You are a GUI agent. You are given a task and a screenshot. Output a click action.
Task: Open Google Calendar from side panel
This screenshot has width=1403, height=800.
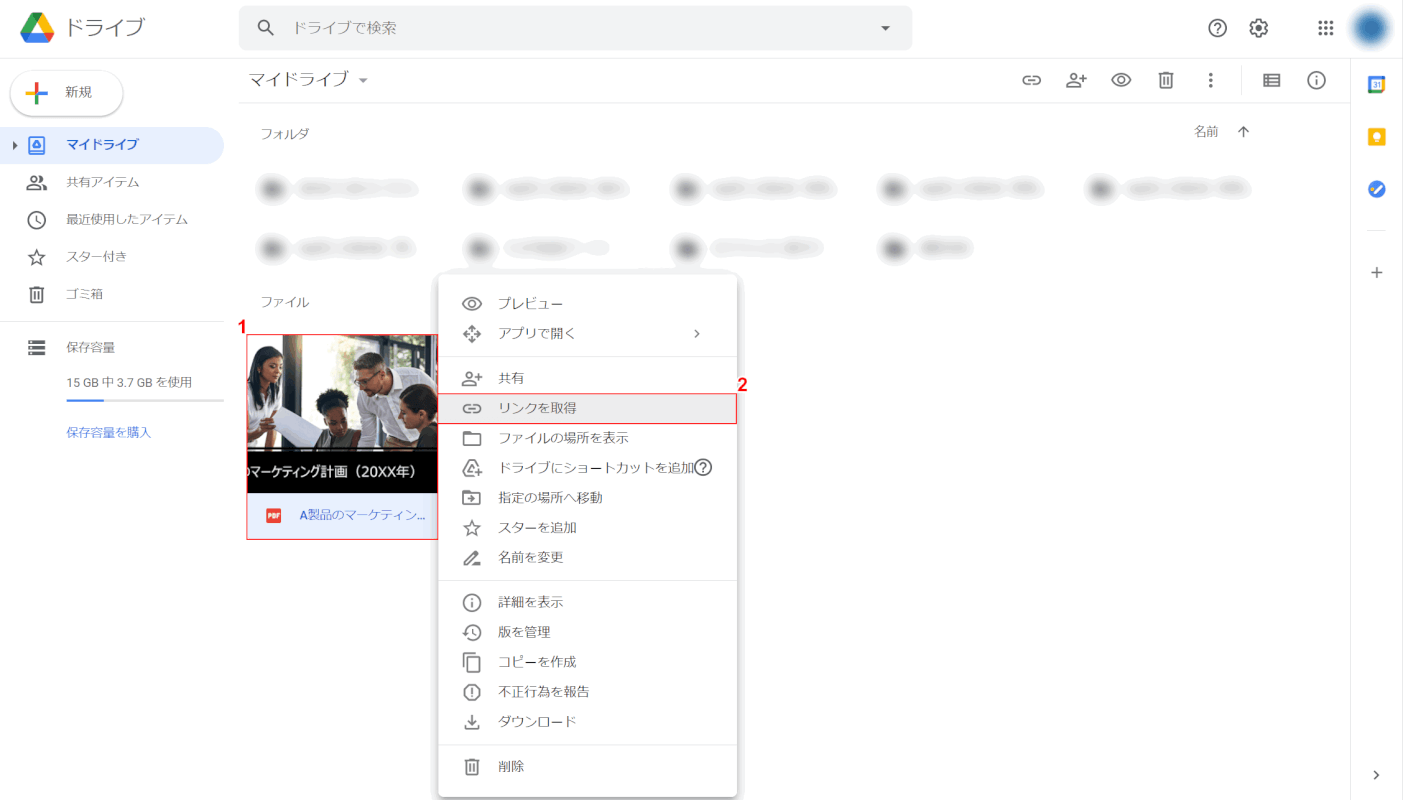(x=1376, y=85)
